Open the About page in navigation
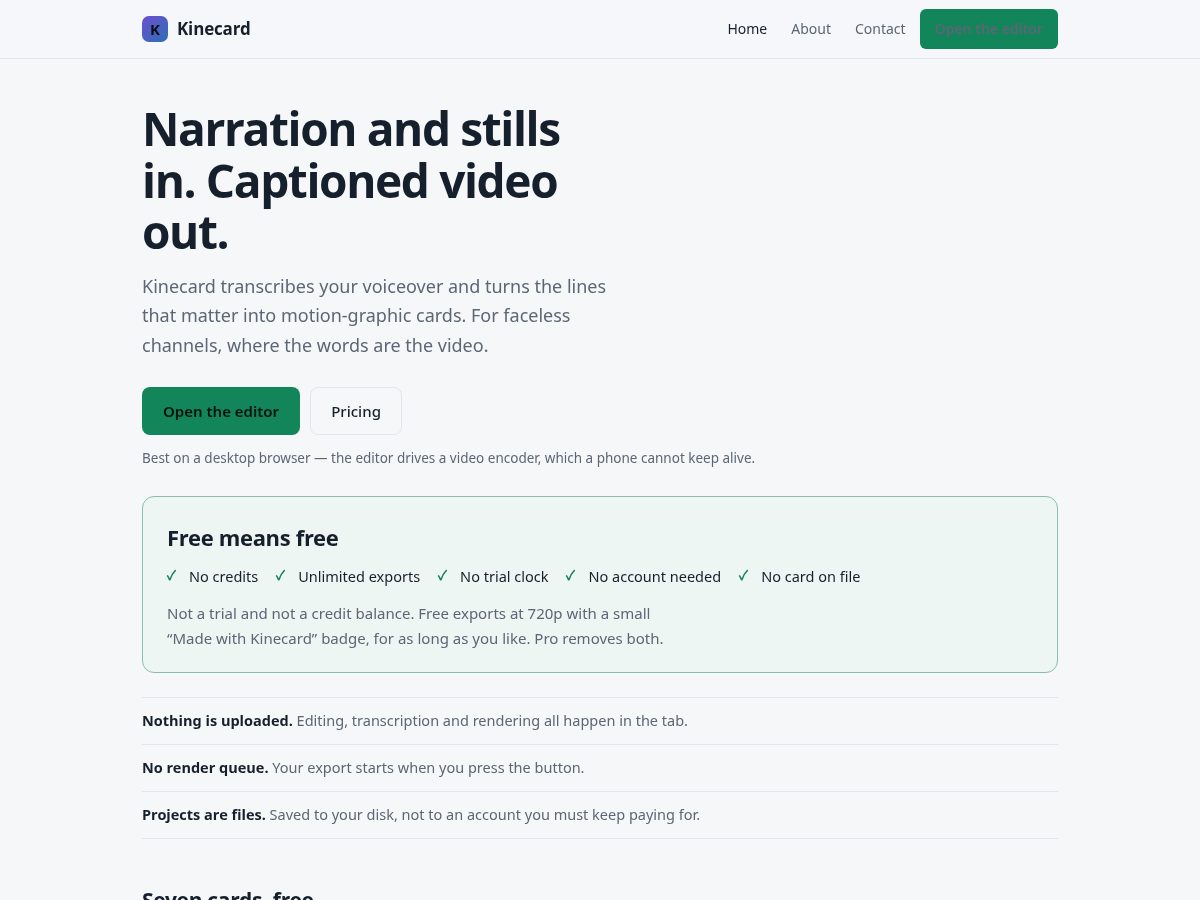 pos(811,29)
